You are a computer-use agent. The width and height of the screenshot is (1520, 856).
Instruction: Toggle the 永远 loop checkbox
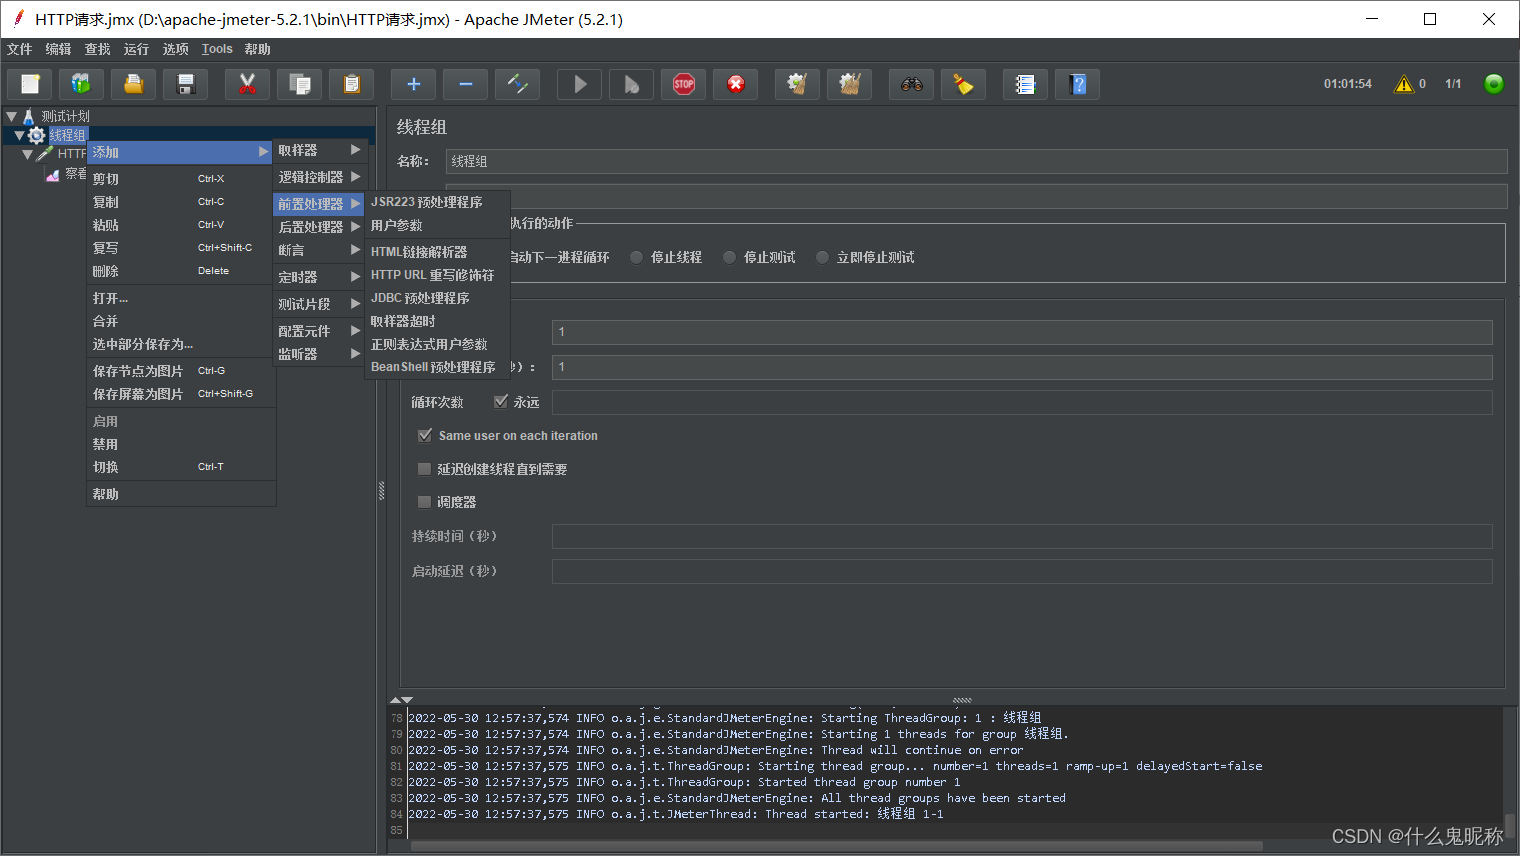click(x=501, y=402)
